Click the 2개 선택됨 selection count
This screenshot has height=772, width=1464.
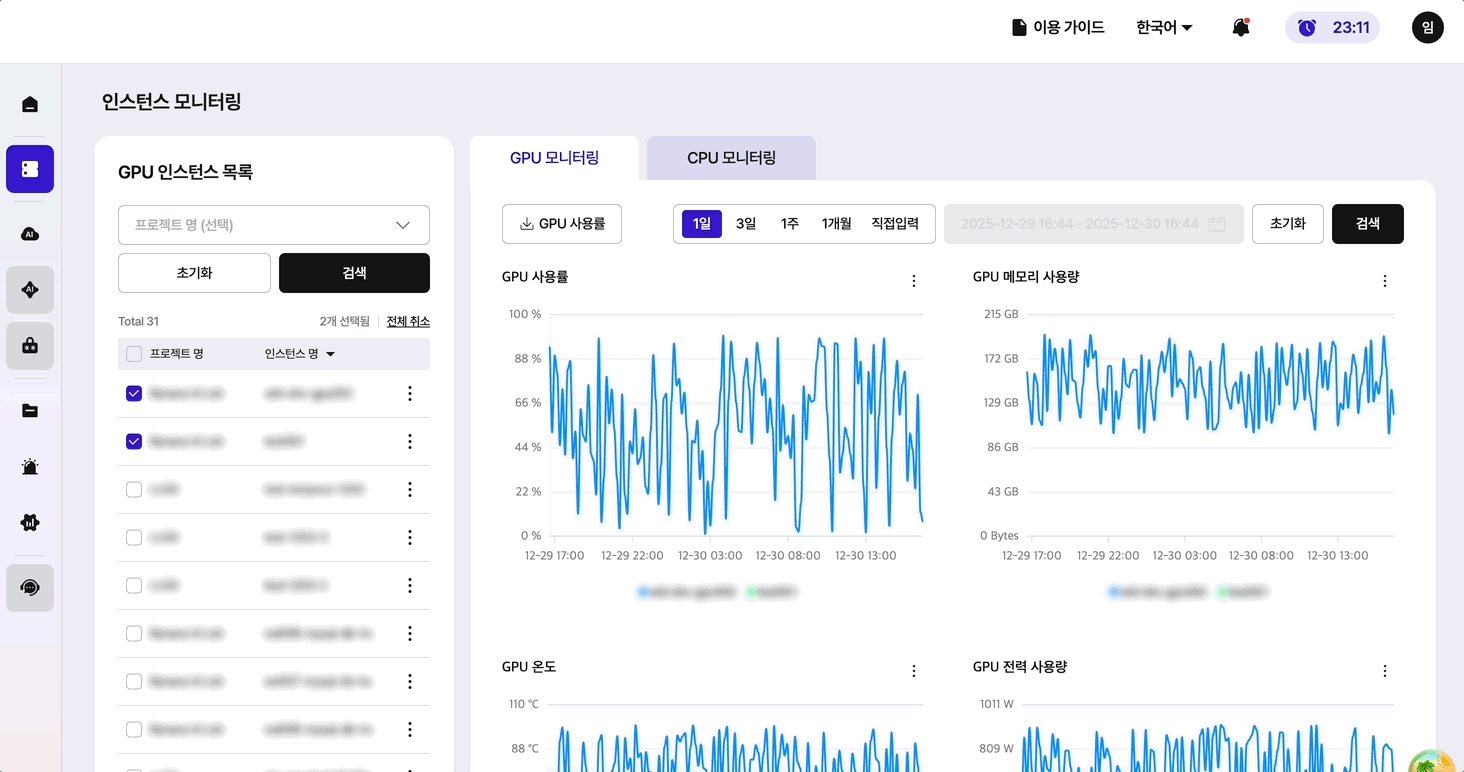344,321
